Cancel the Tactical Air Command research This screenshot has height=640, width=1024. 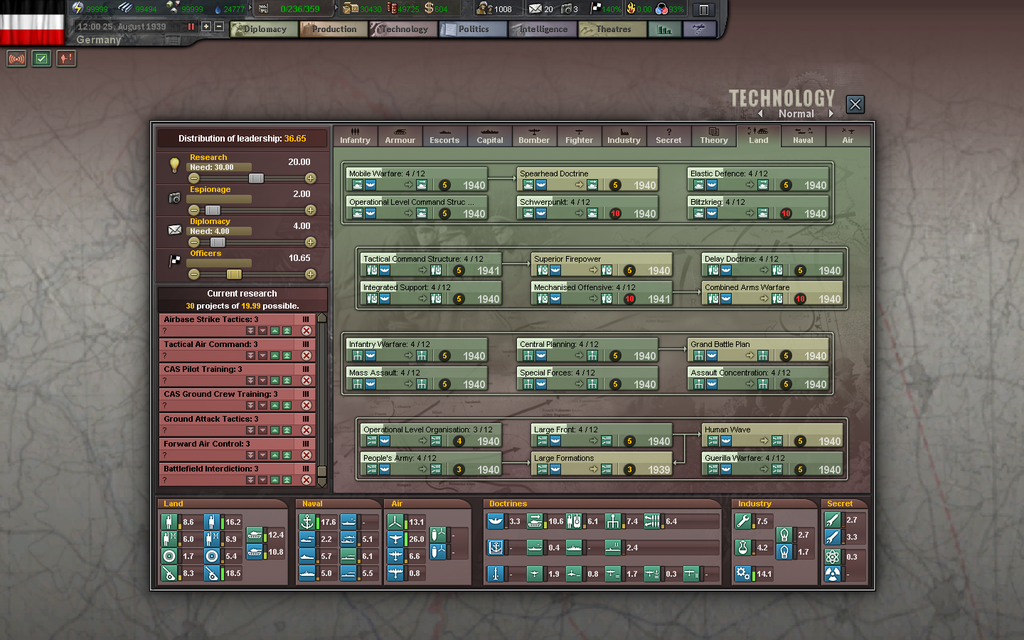[306, 356]
